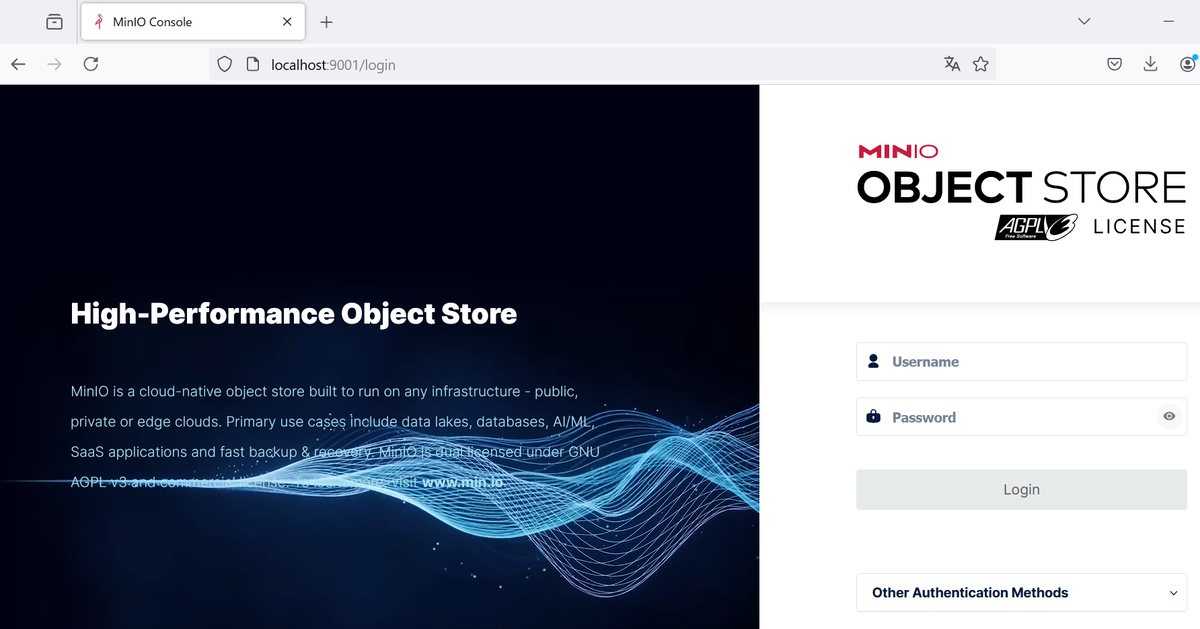Open a new browser tab

click(x=326, y=21)
